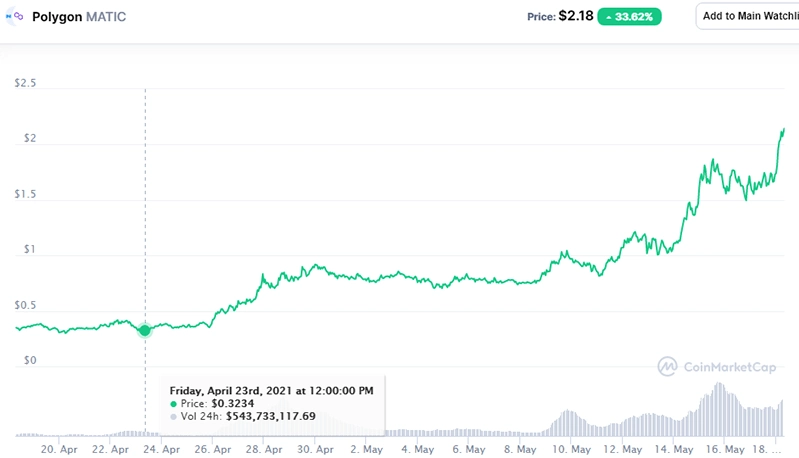Click the $2.18 price value
The width and height of the screenshot is (799, 458).
tap(576, 16)
